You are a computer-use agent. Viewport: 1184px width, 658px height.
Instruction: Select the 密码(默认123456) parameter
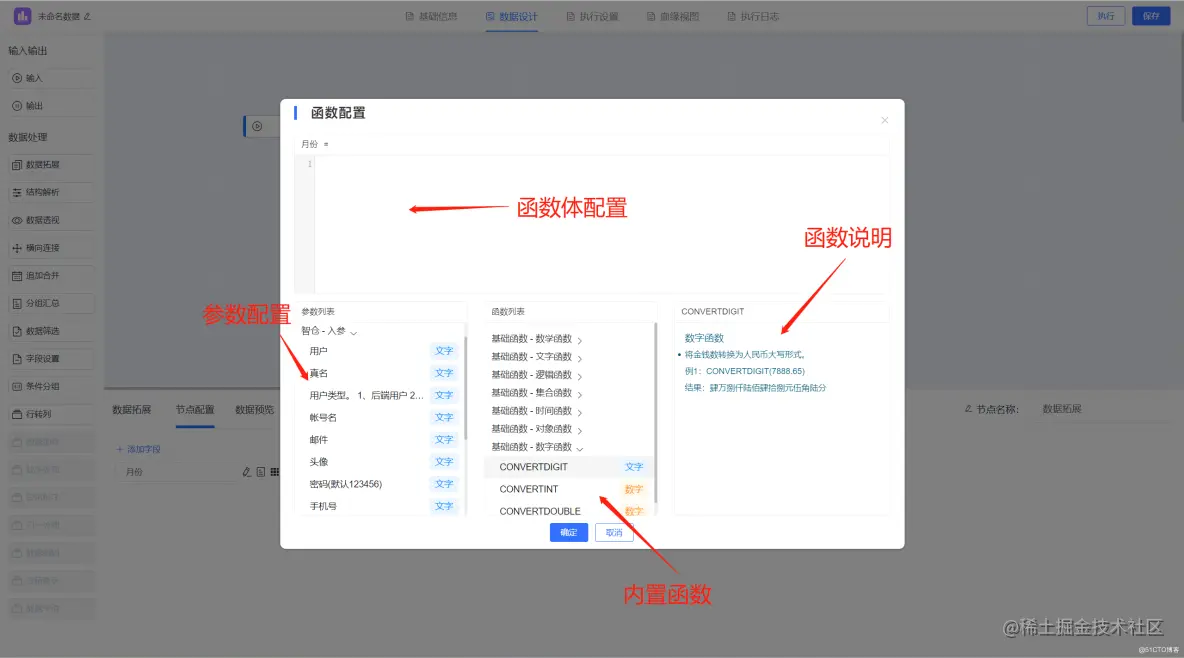(381, 483)
